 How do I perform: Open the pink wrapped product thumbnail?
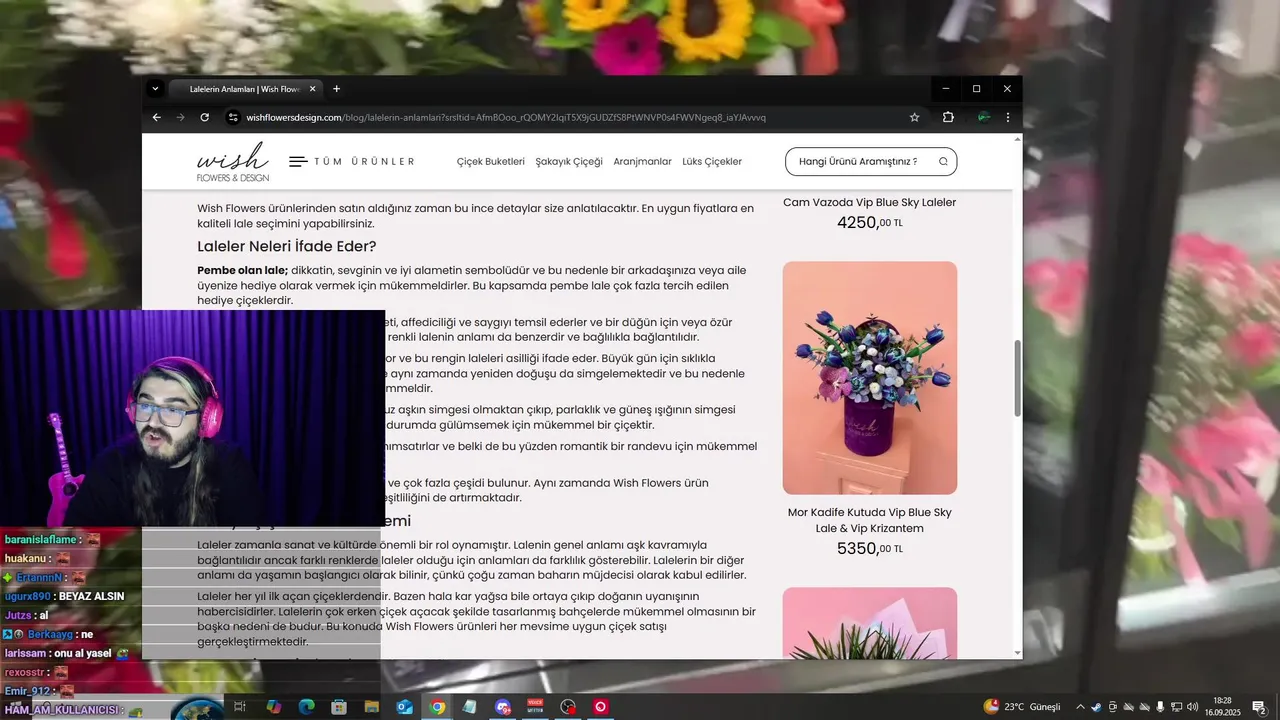point(869,622)
